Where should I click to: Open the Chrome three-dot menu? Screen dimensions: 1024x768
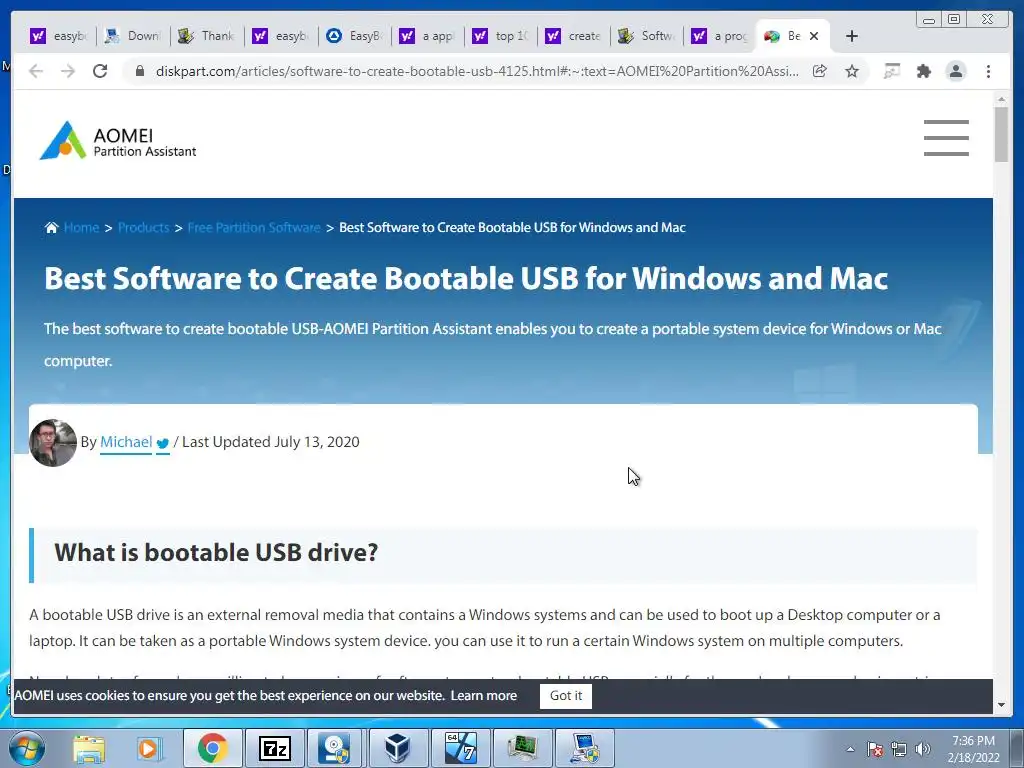[988, 71]
